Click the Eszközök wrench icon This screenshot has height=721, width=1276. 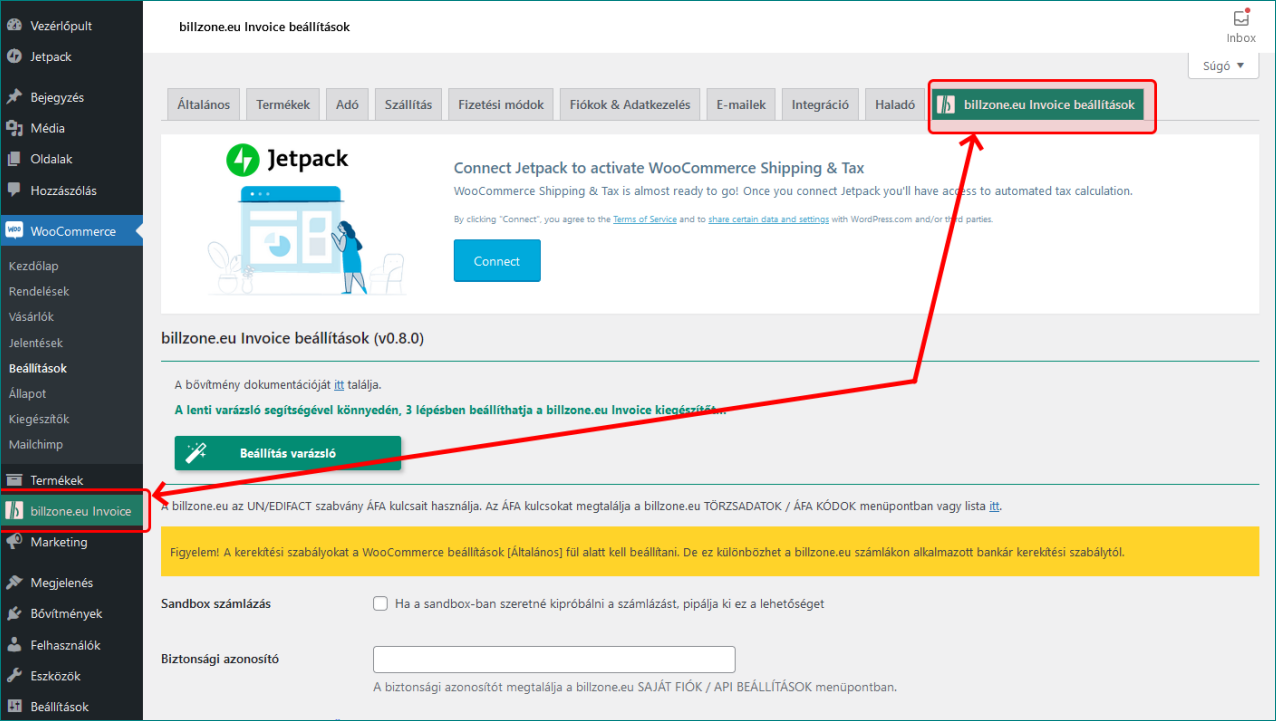point(14,676)
